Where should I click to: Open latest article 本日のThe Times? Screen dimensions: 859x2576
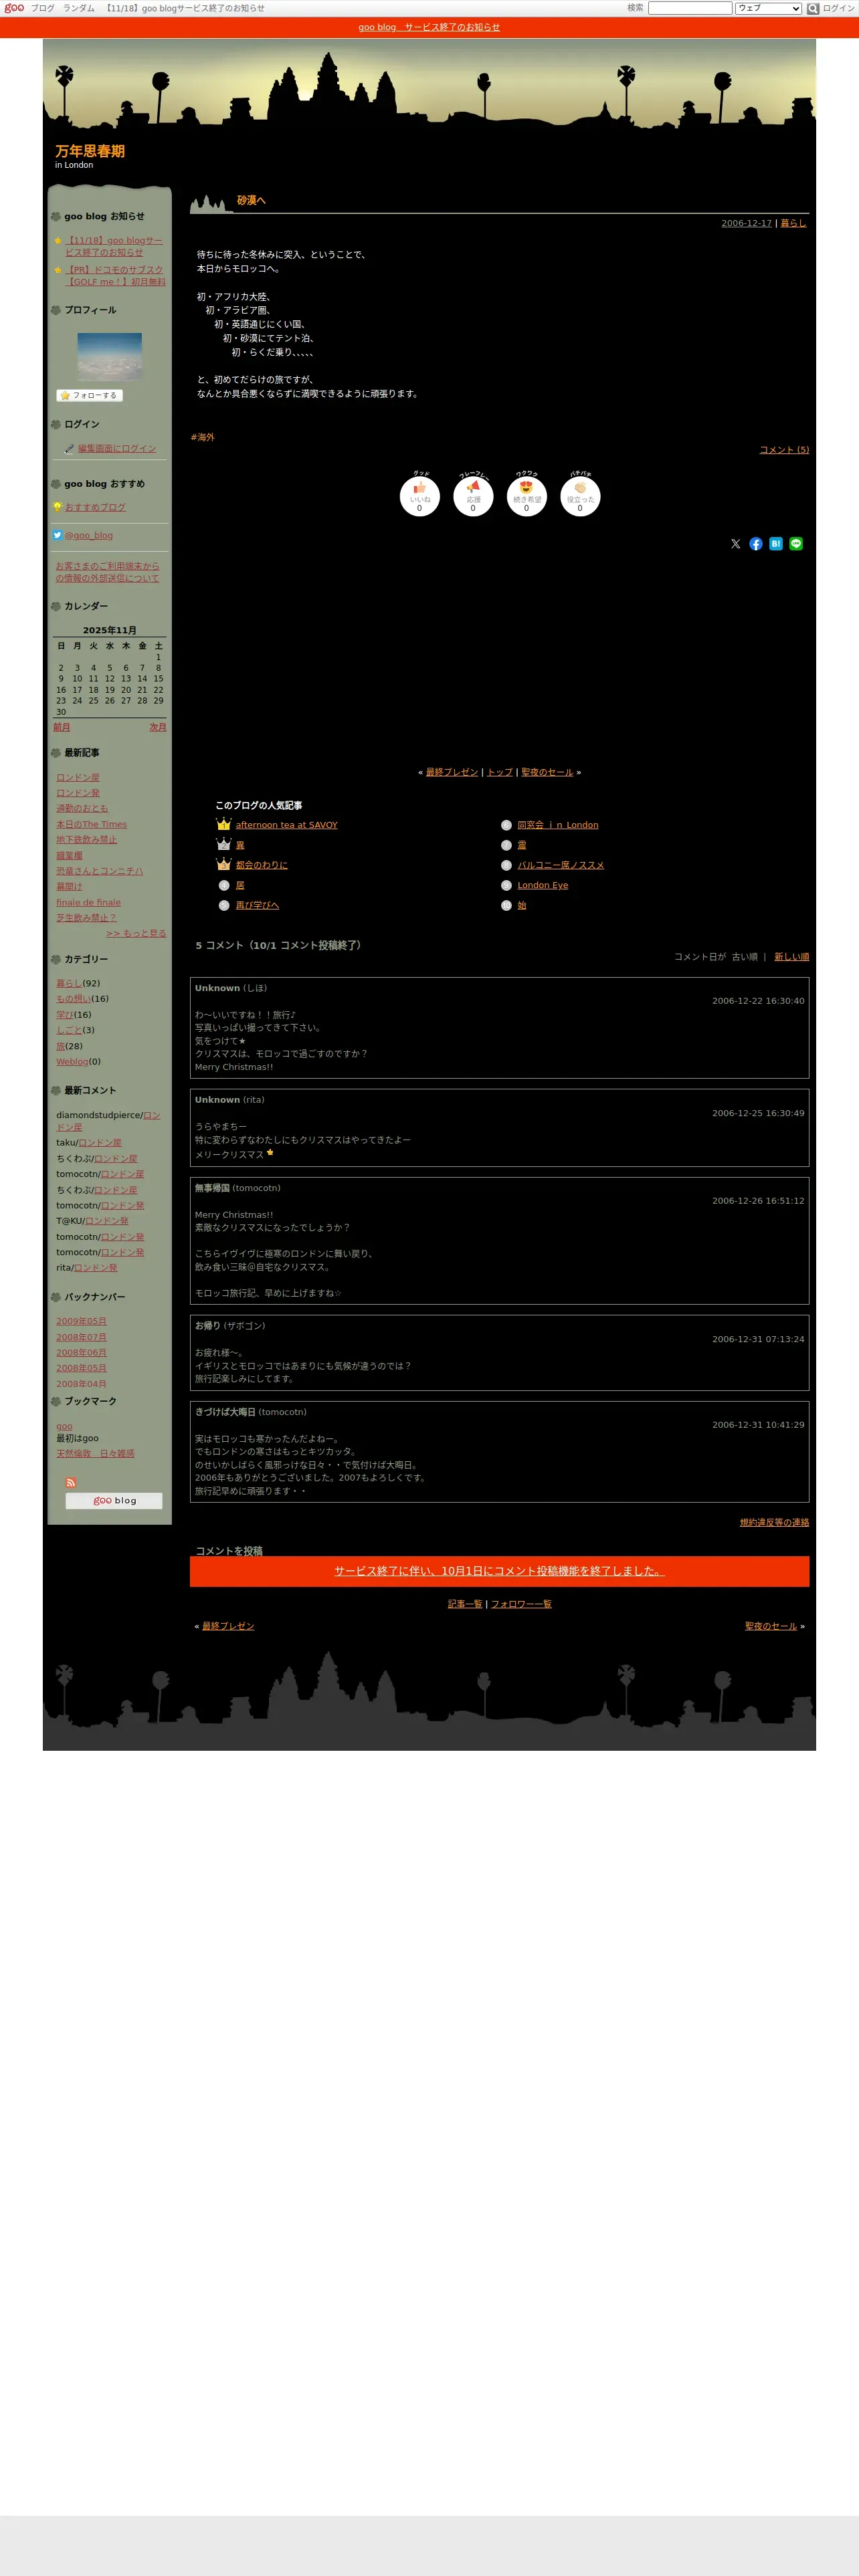92,825
